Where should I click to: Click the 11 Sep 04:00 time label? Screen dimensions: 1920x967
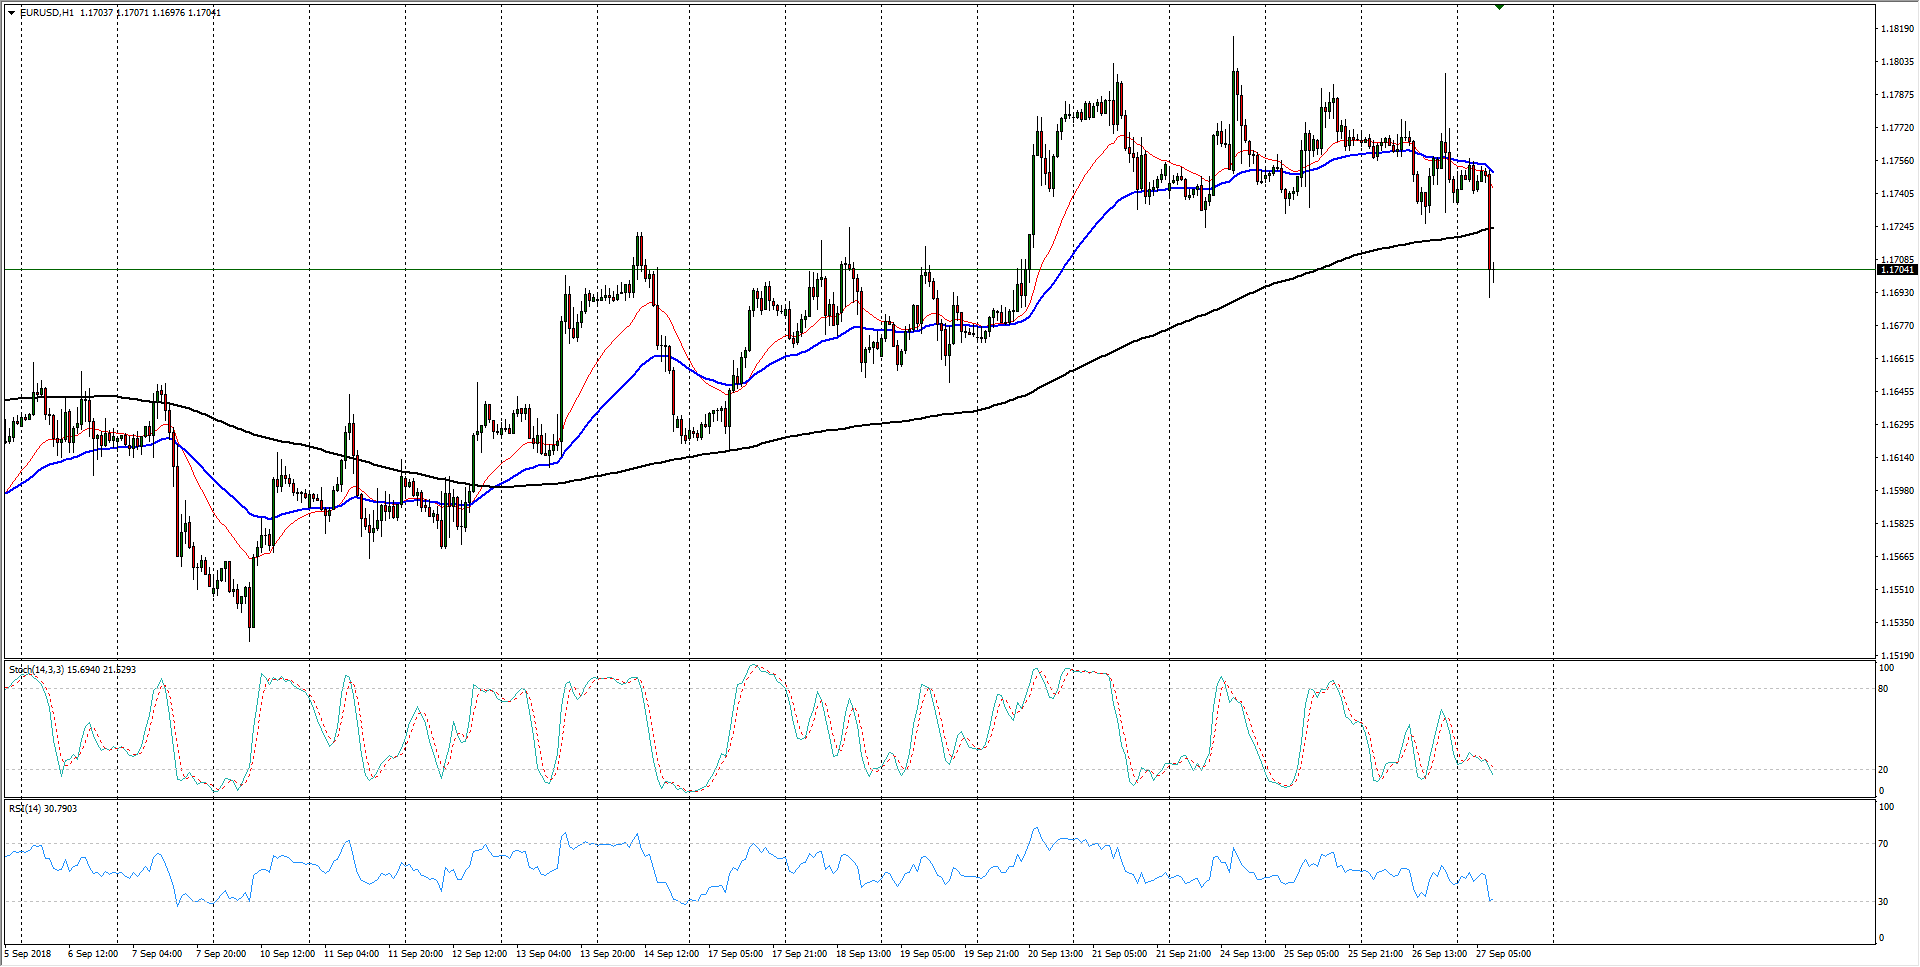[x=352, y=954]
